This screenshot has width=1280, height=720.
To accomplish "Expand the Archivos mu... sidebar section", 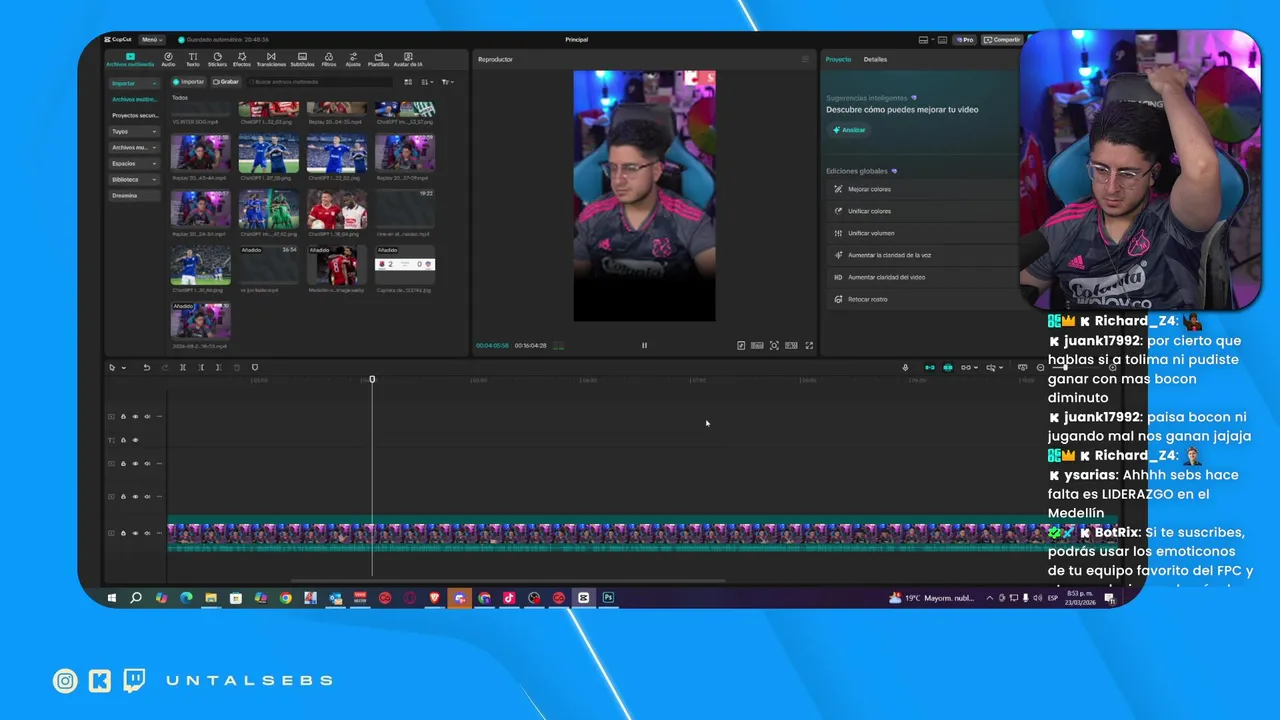I will point(134,147).
